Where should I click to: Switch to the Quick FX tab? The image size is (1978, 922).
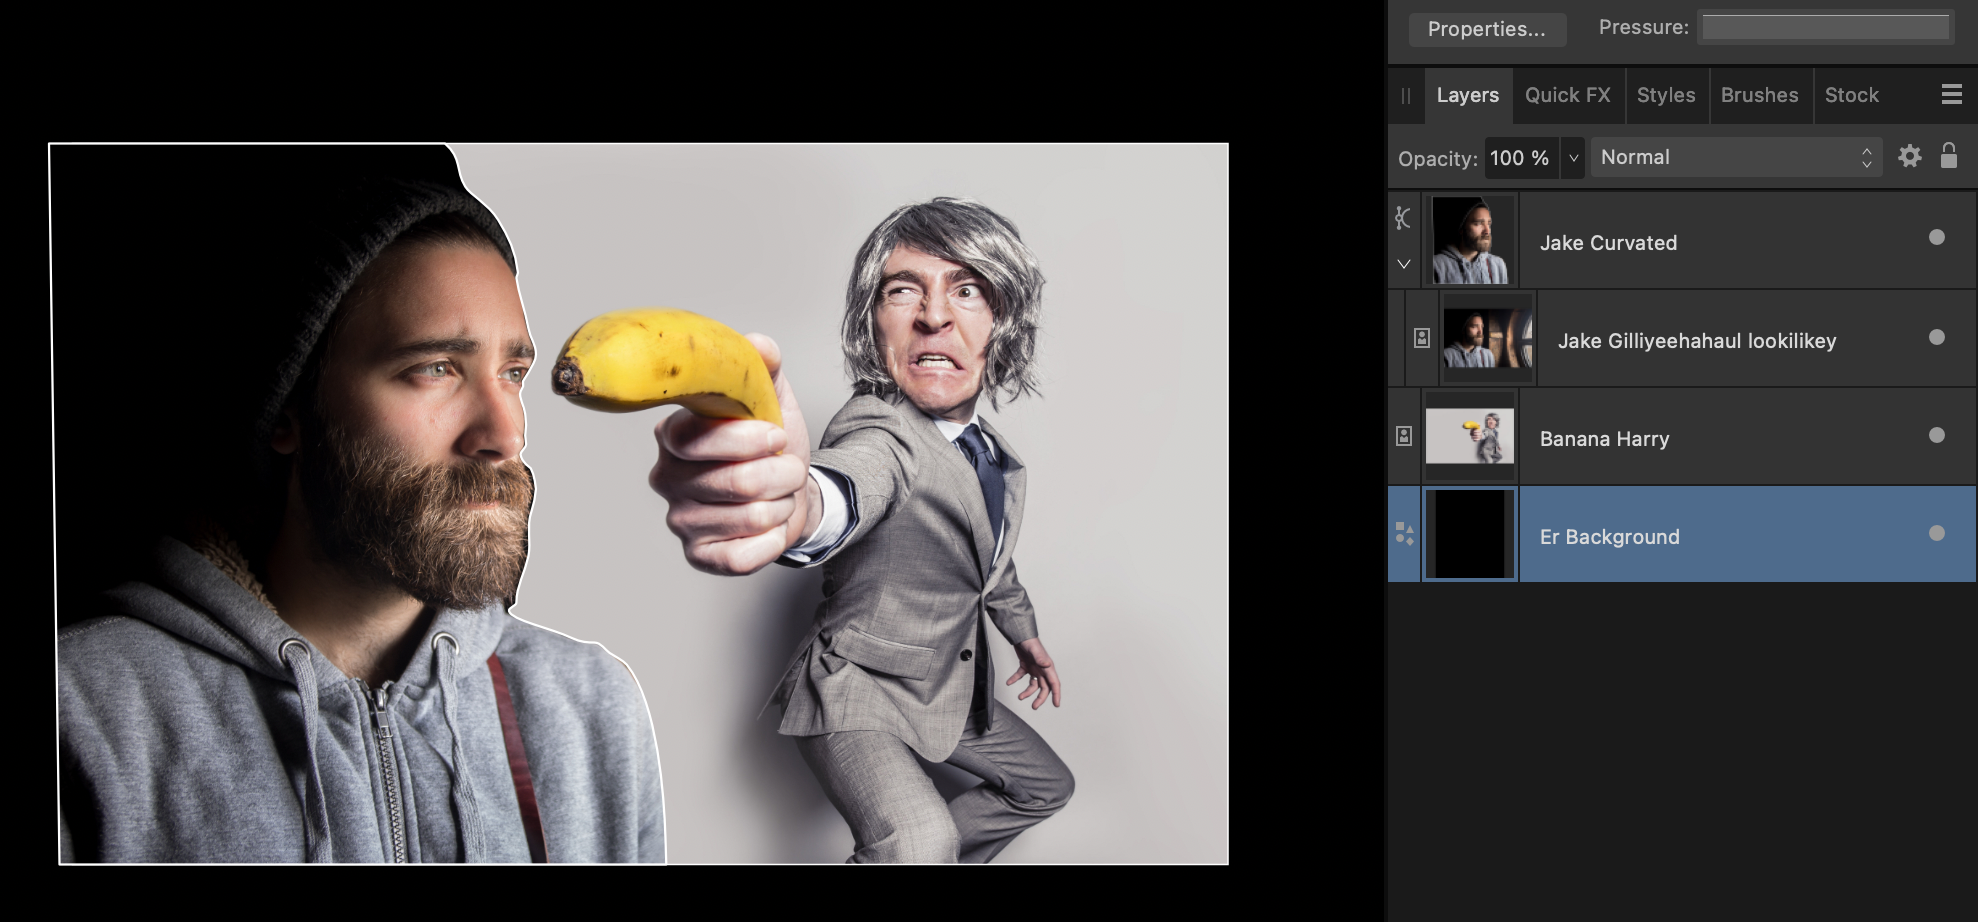coord(1568,95)
